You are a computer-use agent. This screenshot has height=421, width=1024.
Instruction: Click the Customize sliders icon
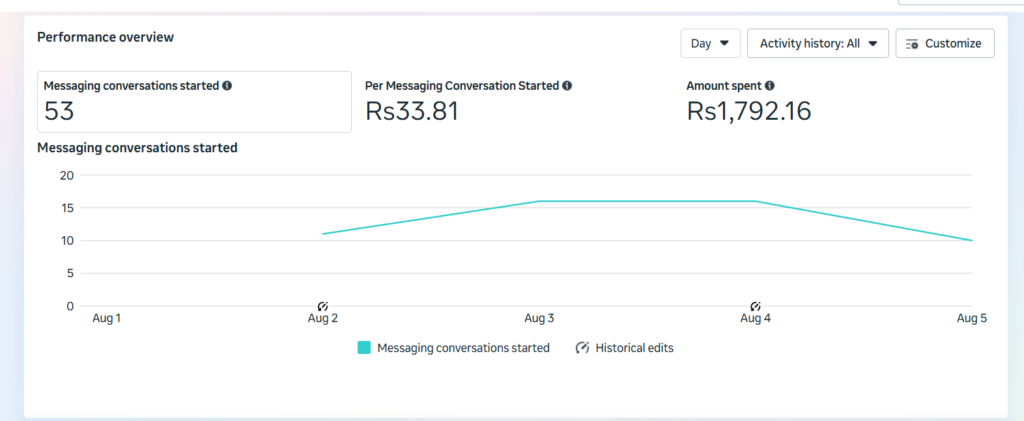pyautogui.click(x=912, y=44)
